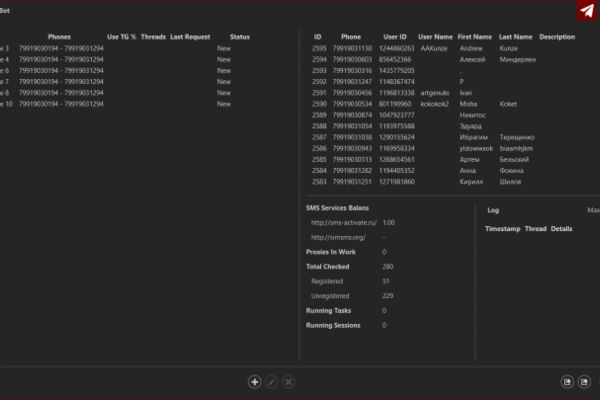Click the Phone column header in results table

[351, 37]
